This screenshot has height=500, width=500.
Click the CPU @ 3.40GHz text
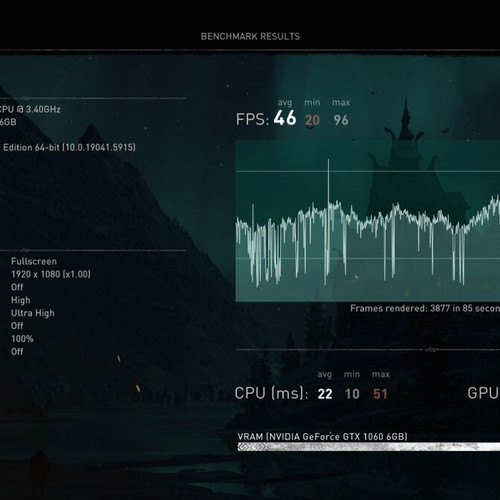tap(30, 109)
